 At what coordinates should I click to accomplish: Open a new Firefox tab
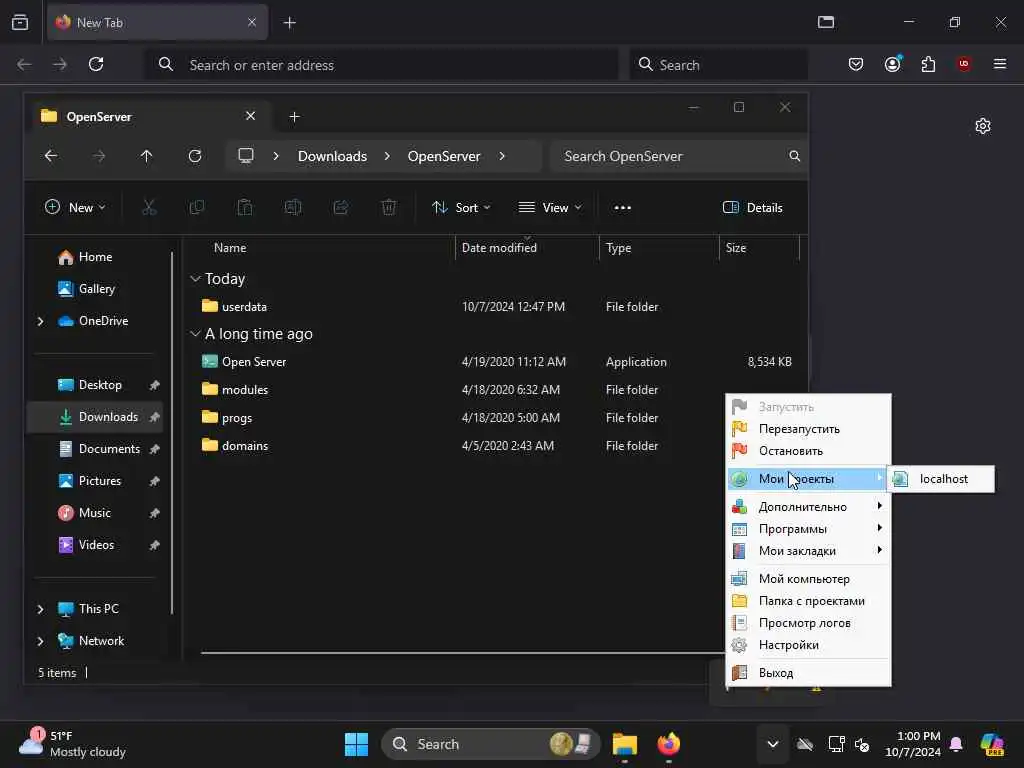click(x=289, y=23)
